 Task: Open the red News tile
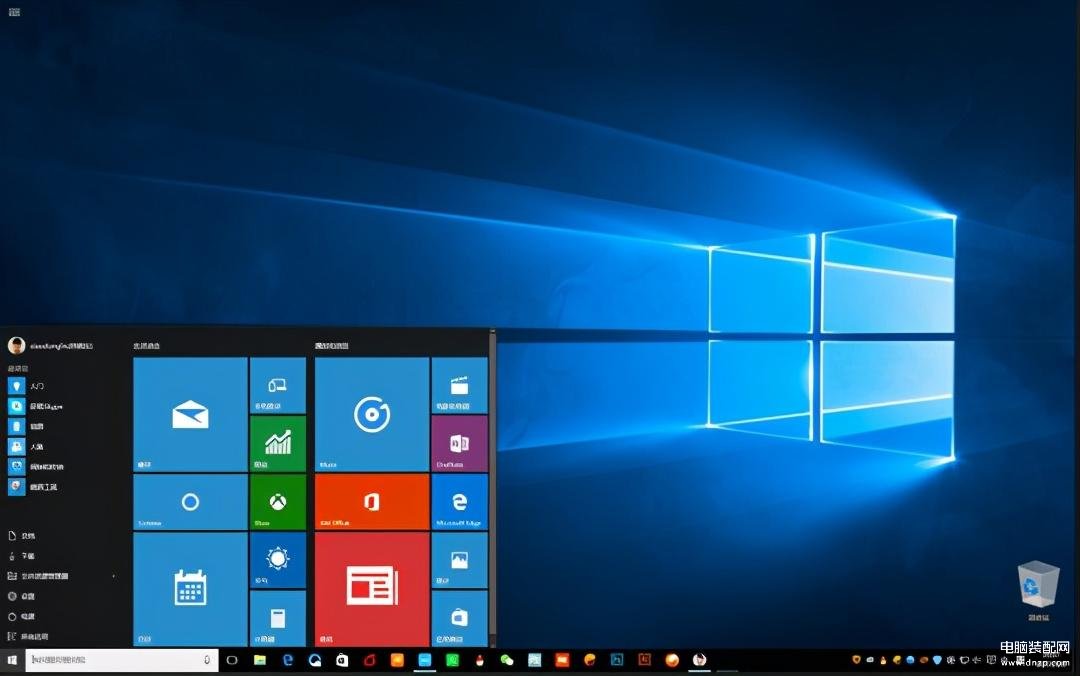(372, 589)
